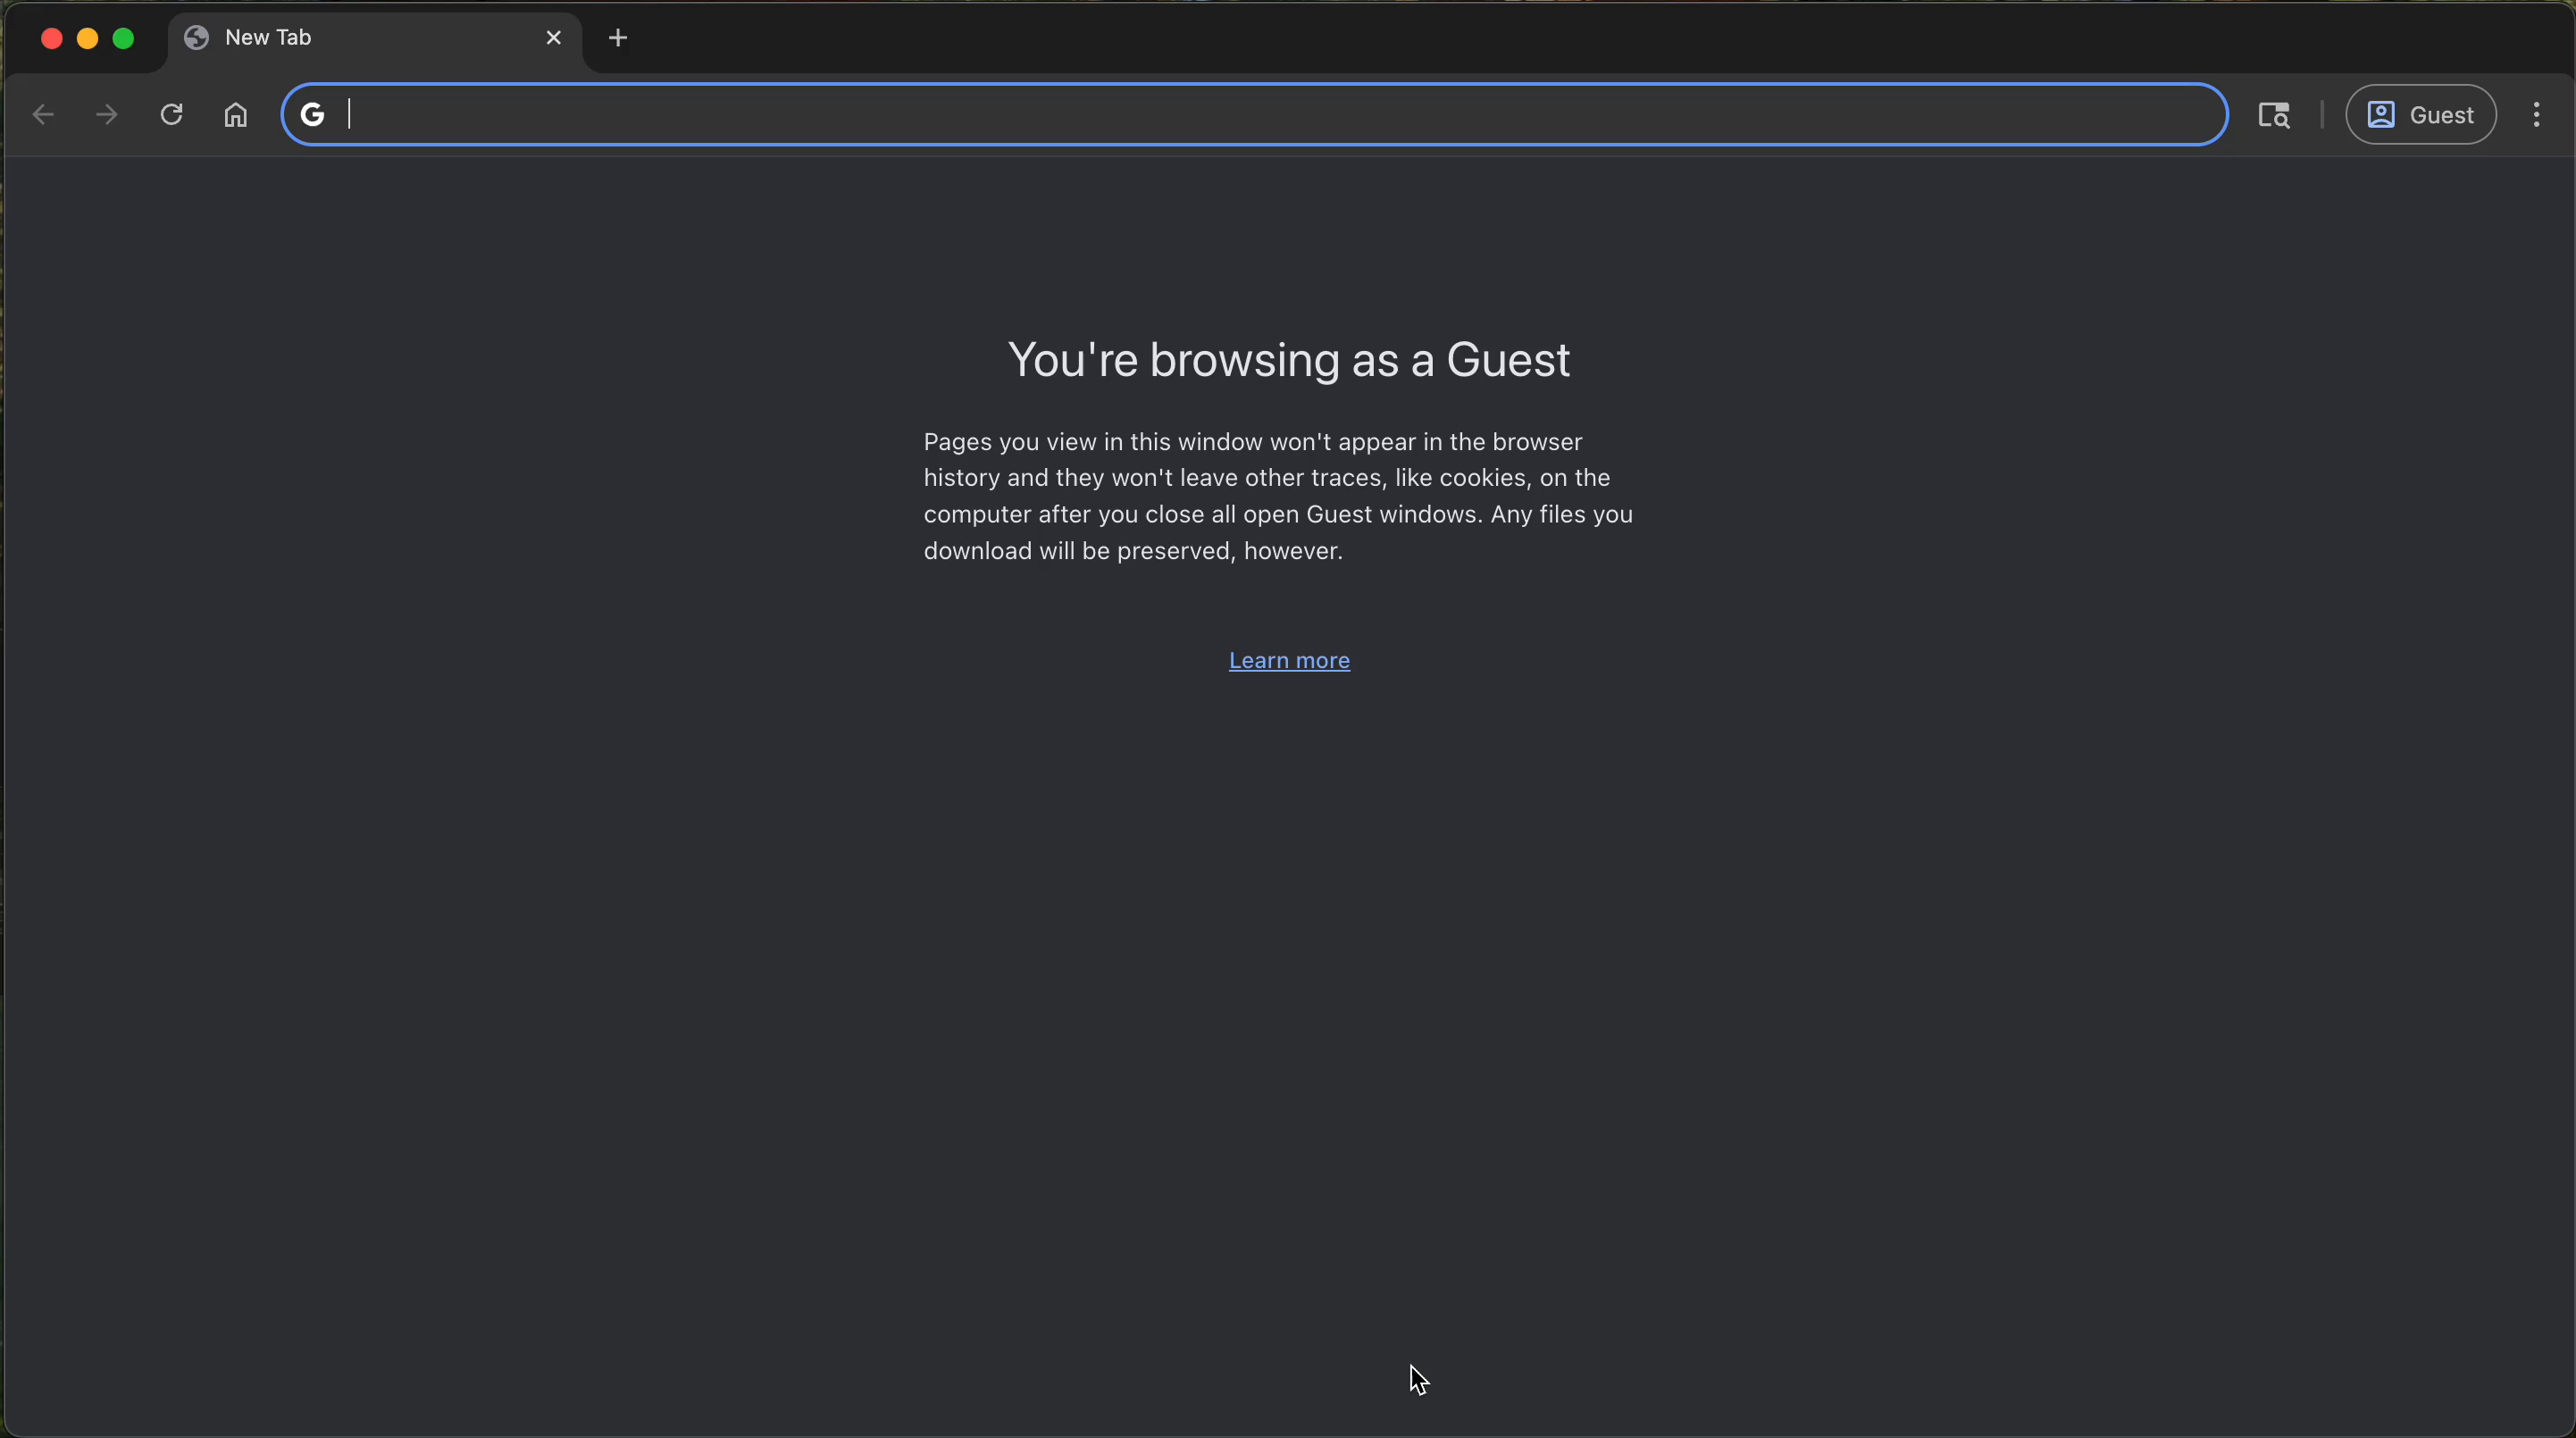
Task: Minimize the window with yellow button
Action: (x=88, y=39)
